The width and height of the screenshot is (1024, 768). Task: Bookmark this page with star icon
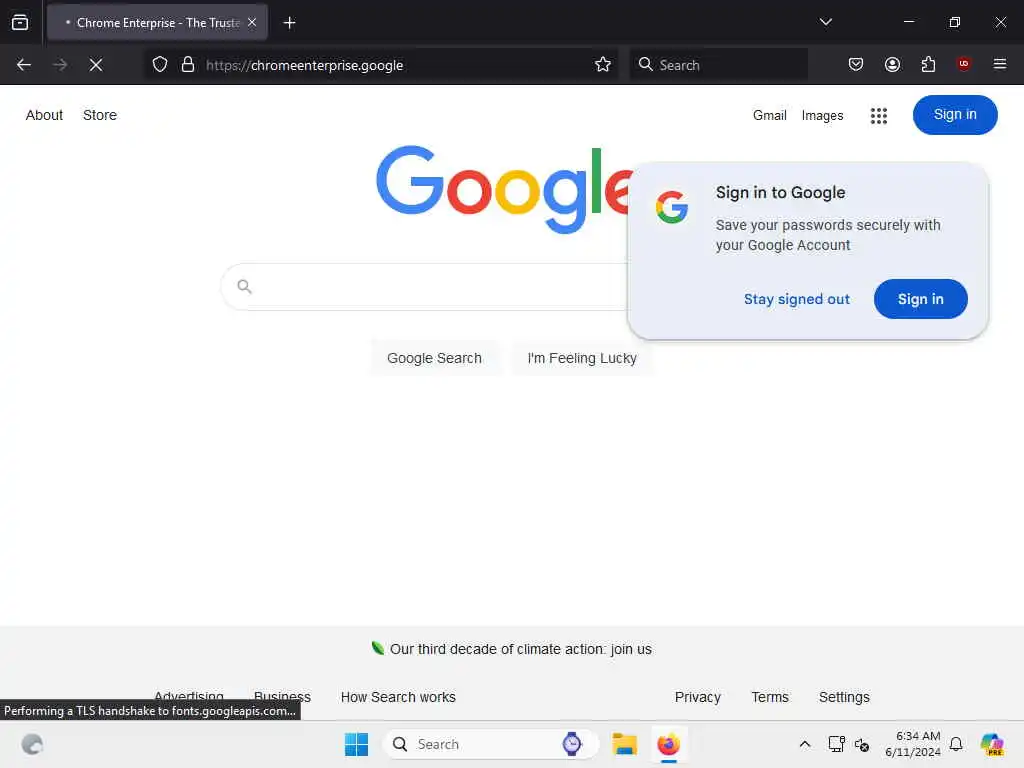[603, 65]
